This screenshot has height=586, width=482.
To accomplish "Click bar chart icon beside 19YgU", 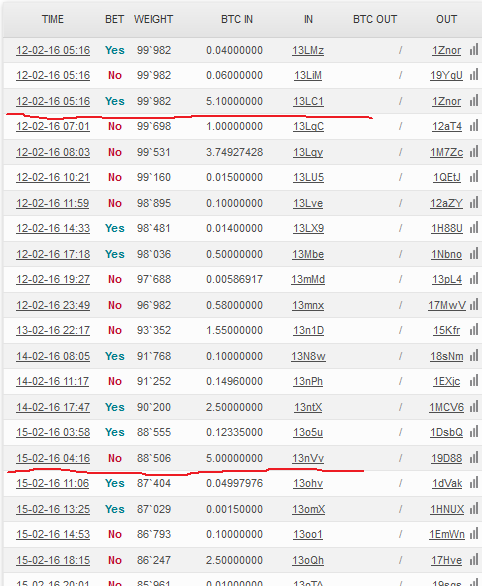I will click(474, 75).
